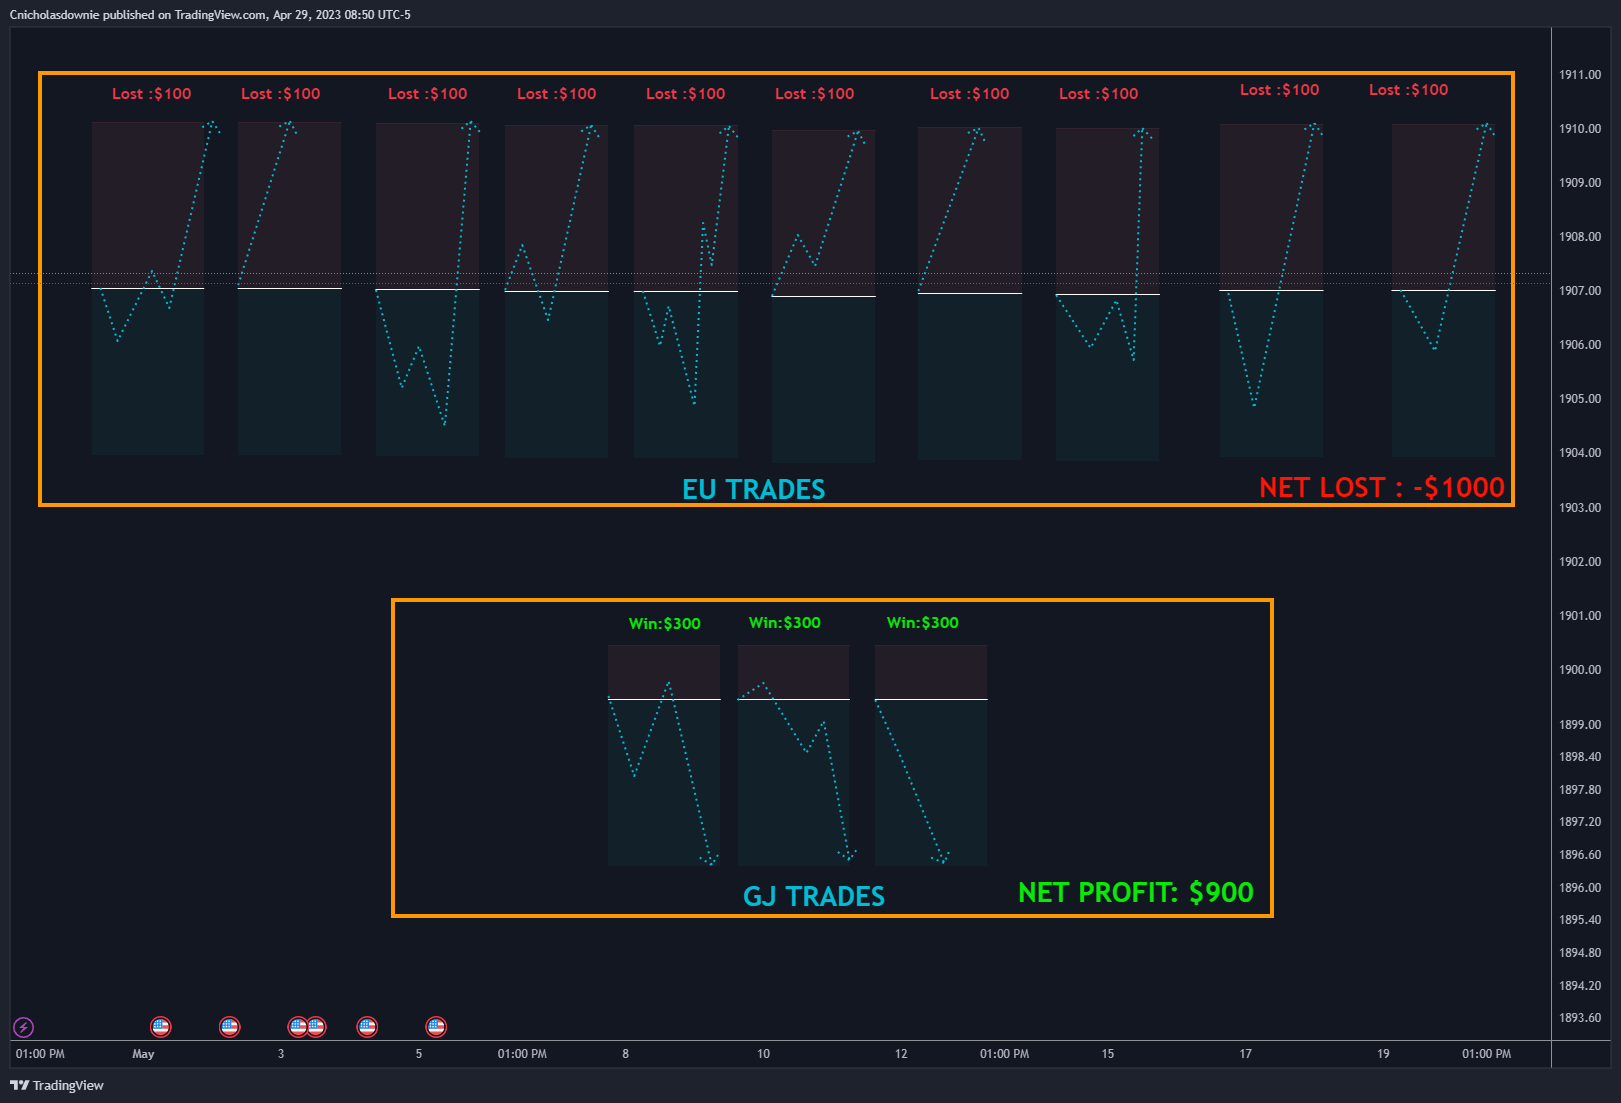Click the 1909.00 price axis label

click(1580, 183)
